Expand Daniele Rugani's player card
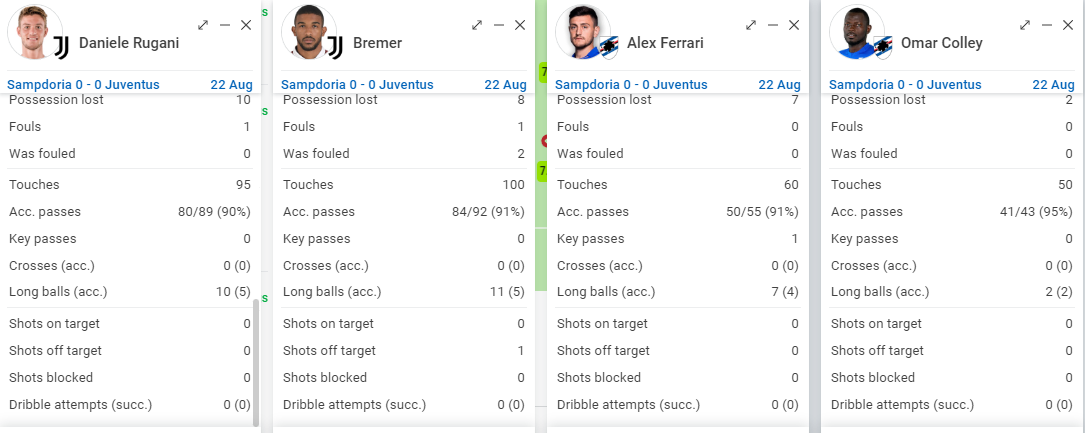This screenshot has height=433, width=1085. pyautogui.click(x=203, y=25)
